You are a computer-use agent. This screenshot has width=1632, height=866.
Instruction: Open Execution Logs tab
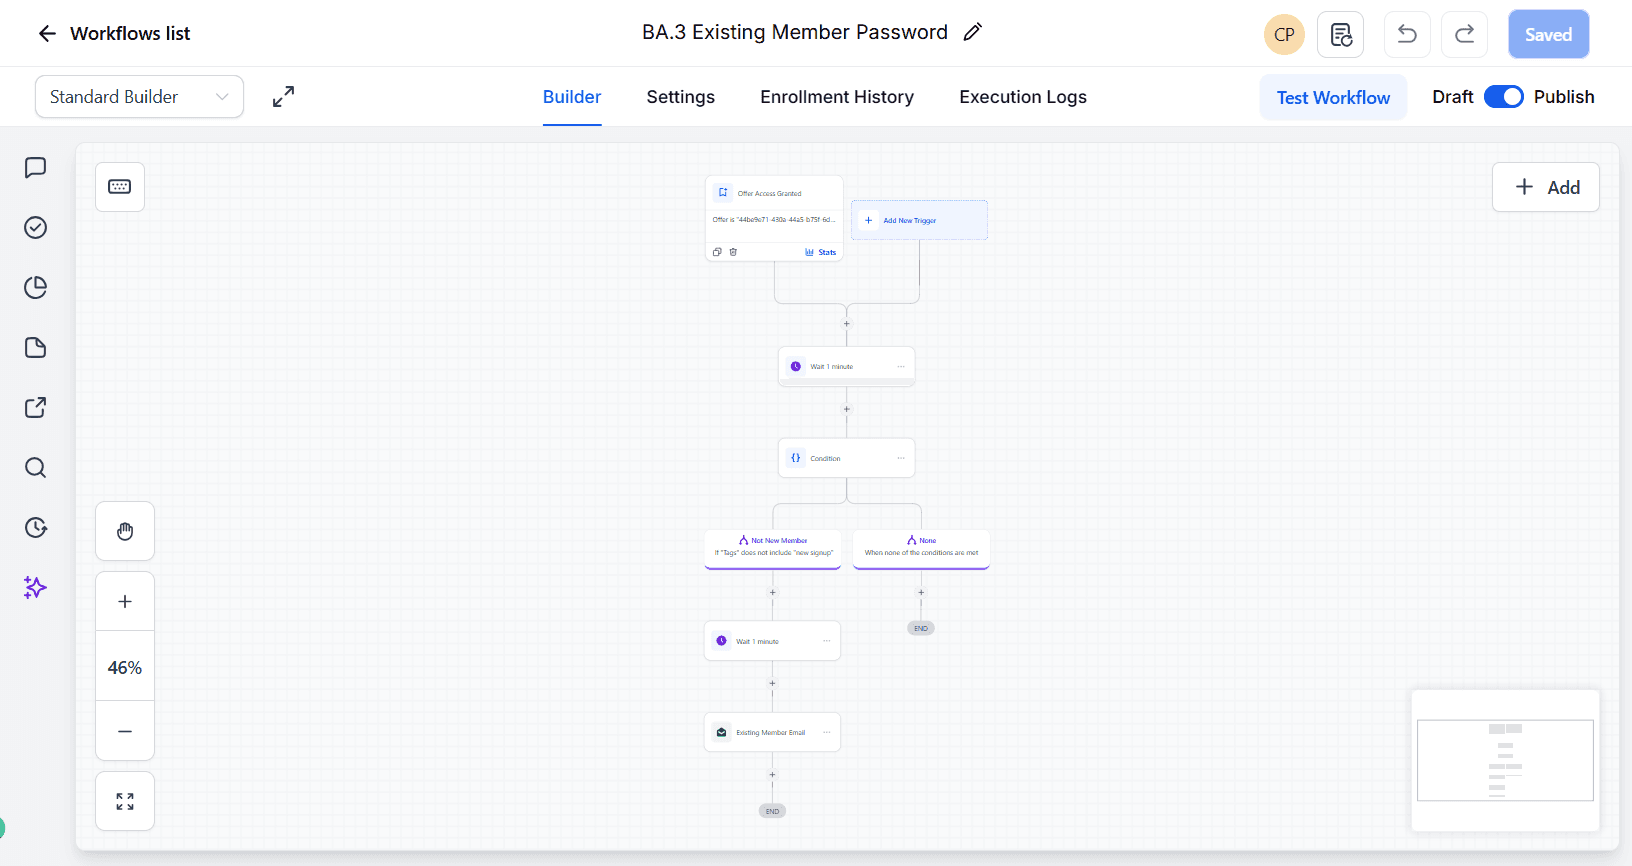pos(1023,97)
